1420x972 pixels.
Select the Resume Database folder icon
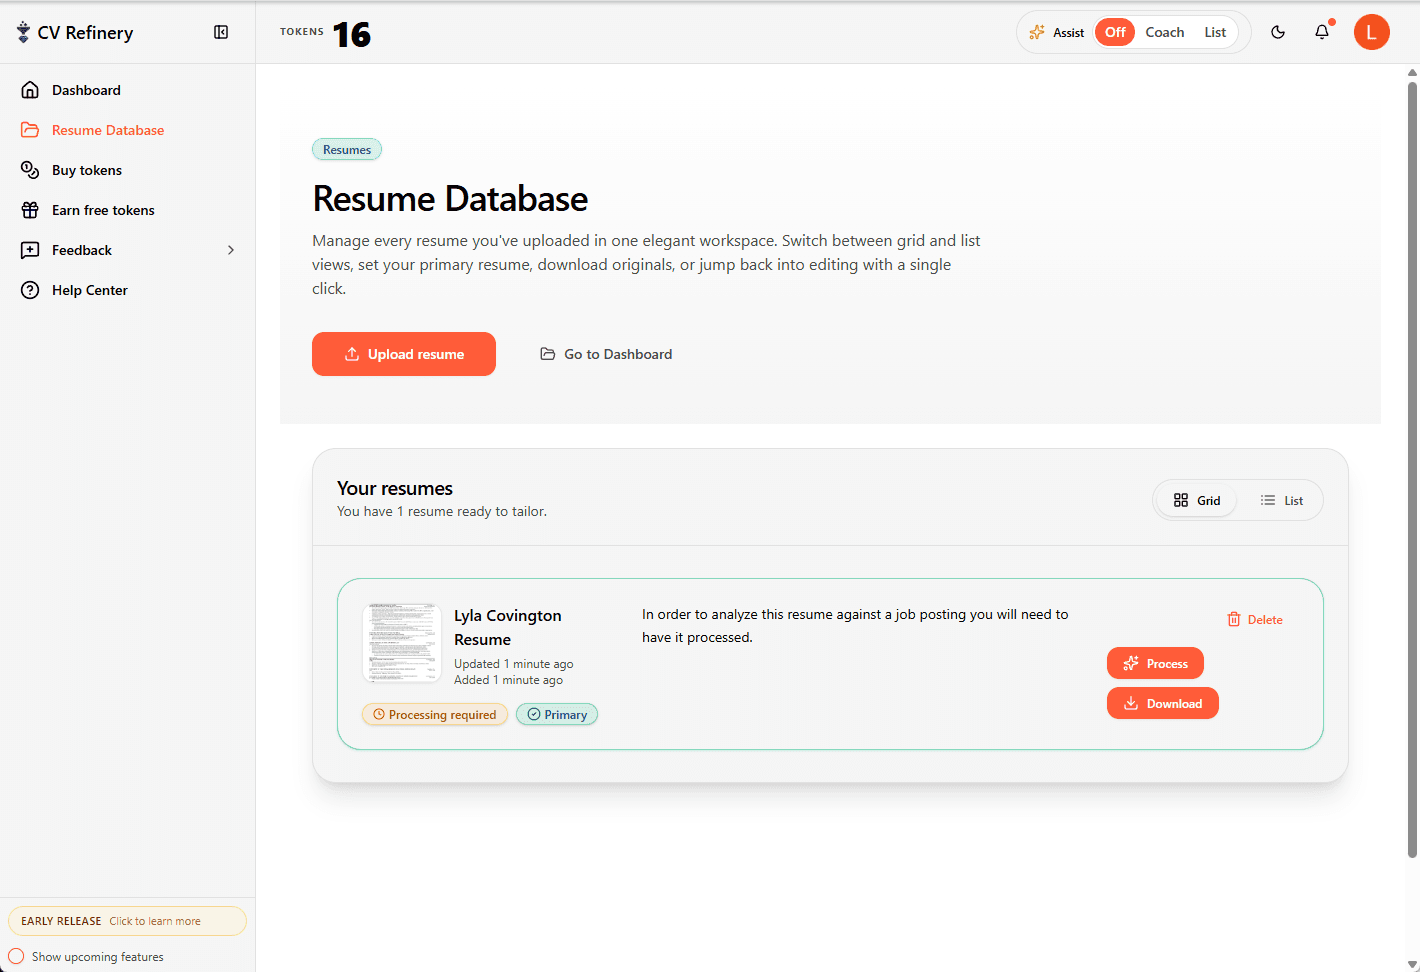click(30, 130)
